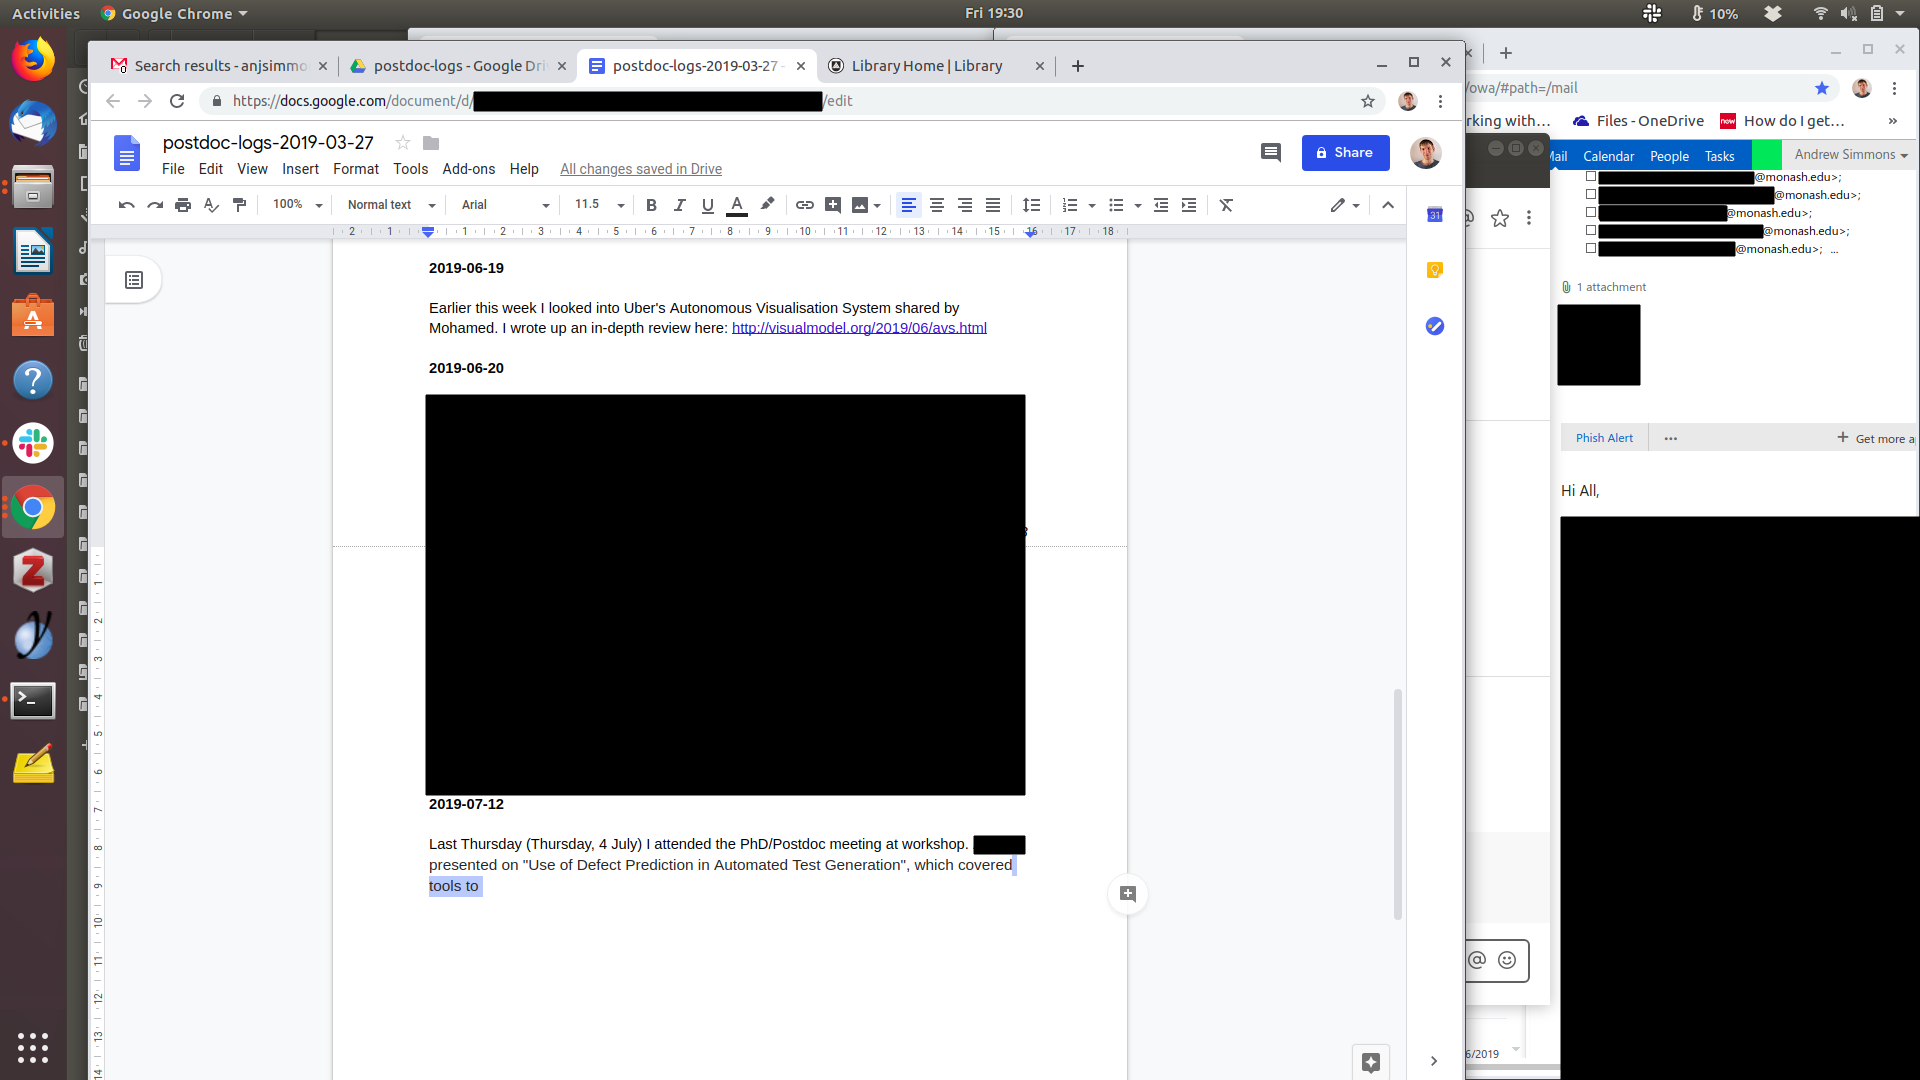
Task: Expand the Normal text style dropdown
Action: pyautogui.click(x=391, y=205)
